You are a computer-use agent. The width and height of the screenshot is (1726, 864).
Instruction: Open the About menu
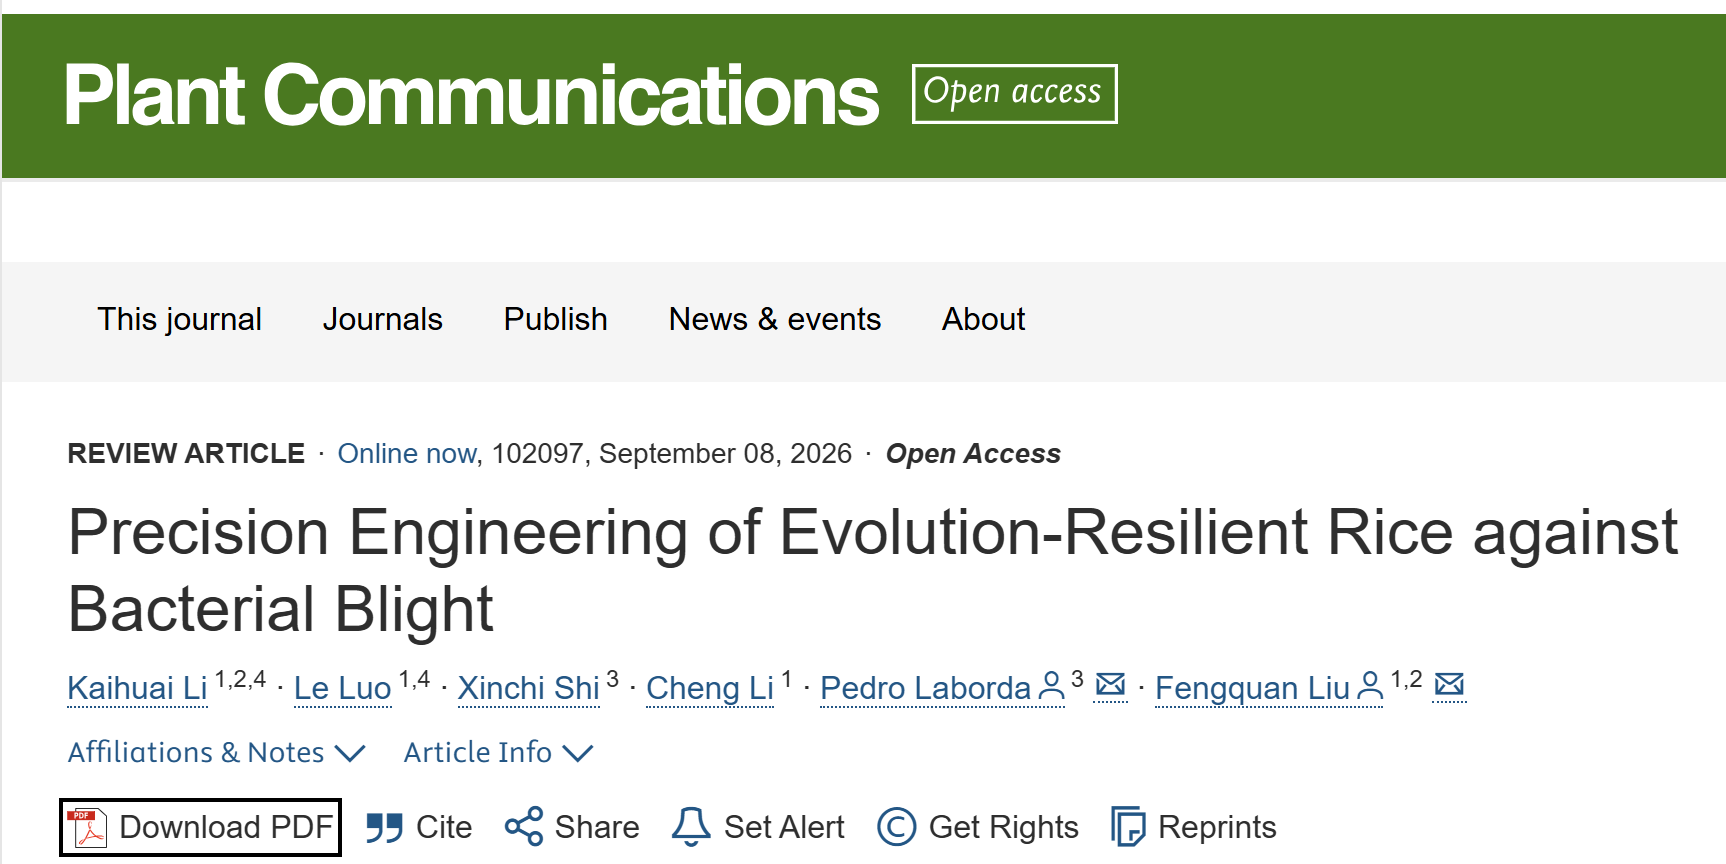point(984,319)
